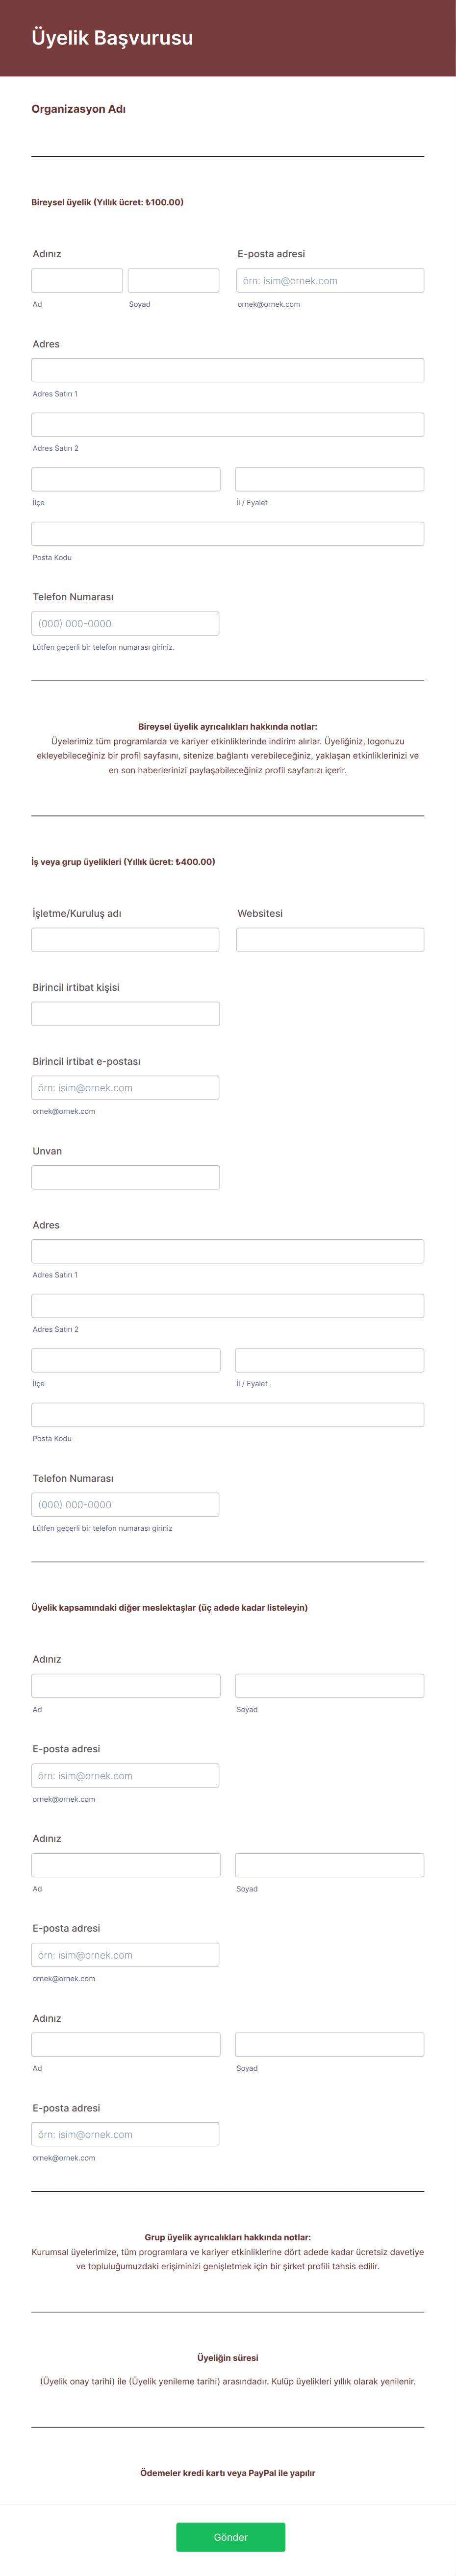Select the Birincil irtibat e-postası field
Viewport: 456px width, 2576px height.
(x=125, y=1087)
